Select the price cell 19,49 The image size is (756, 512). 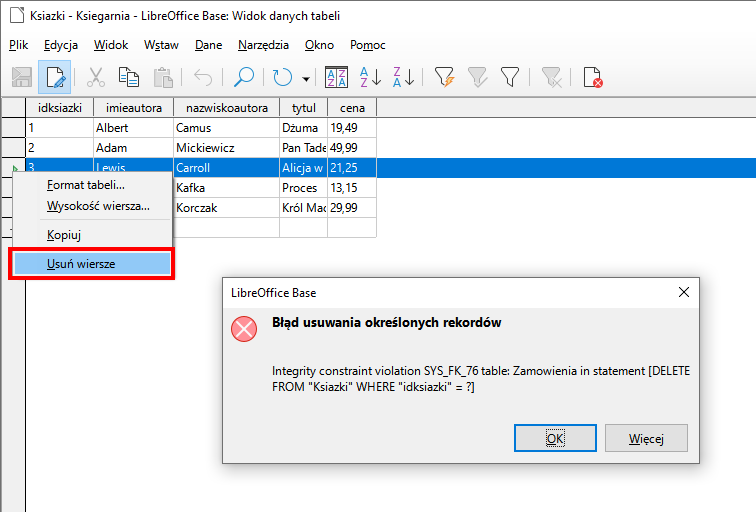(x=352, y=128)
